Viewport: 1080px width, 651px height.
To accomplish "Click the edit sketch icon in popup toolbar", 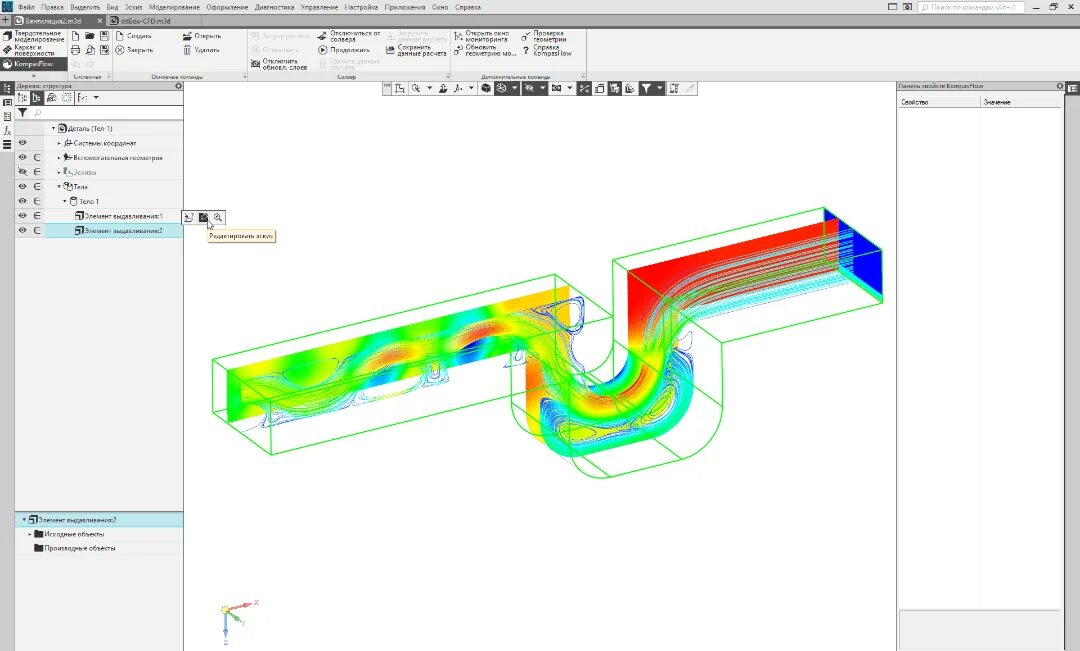I will [x=203, y=217].
